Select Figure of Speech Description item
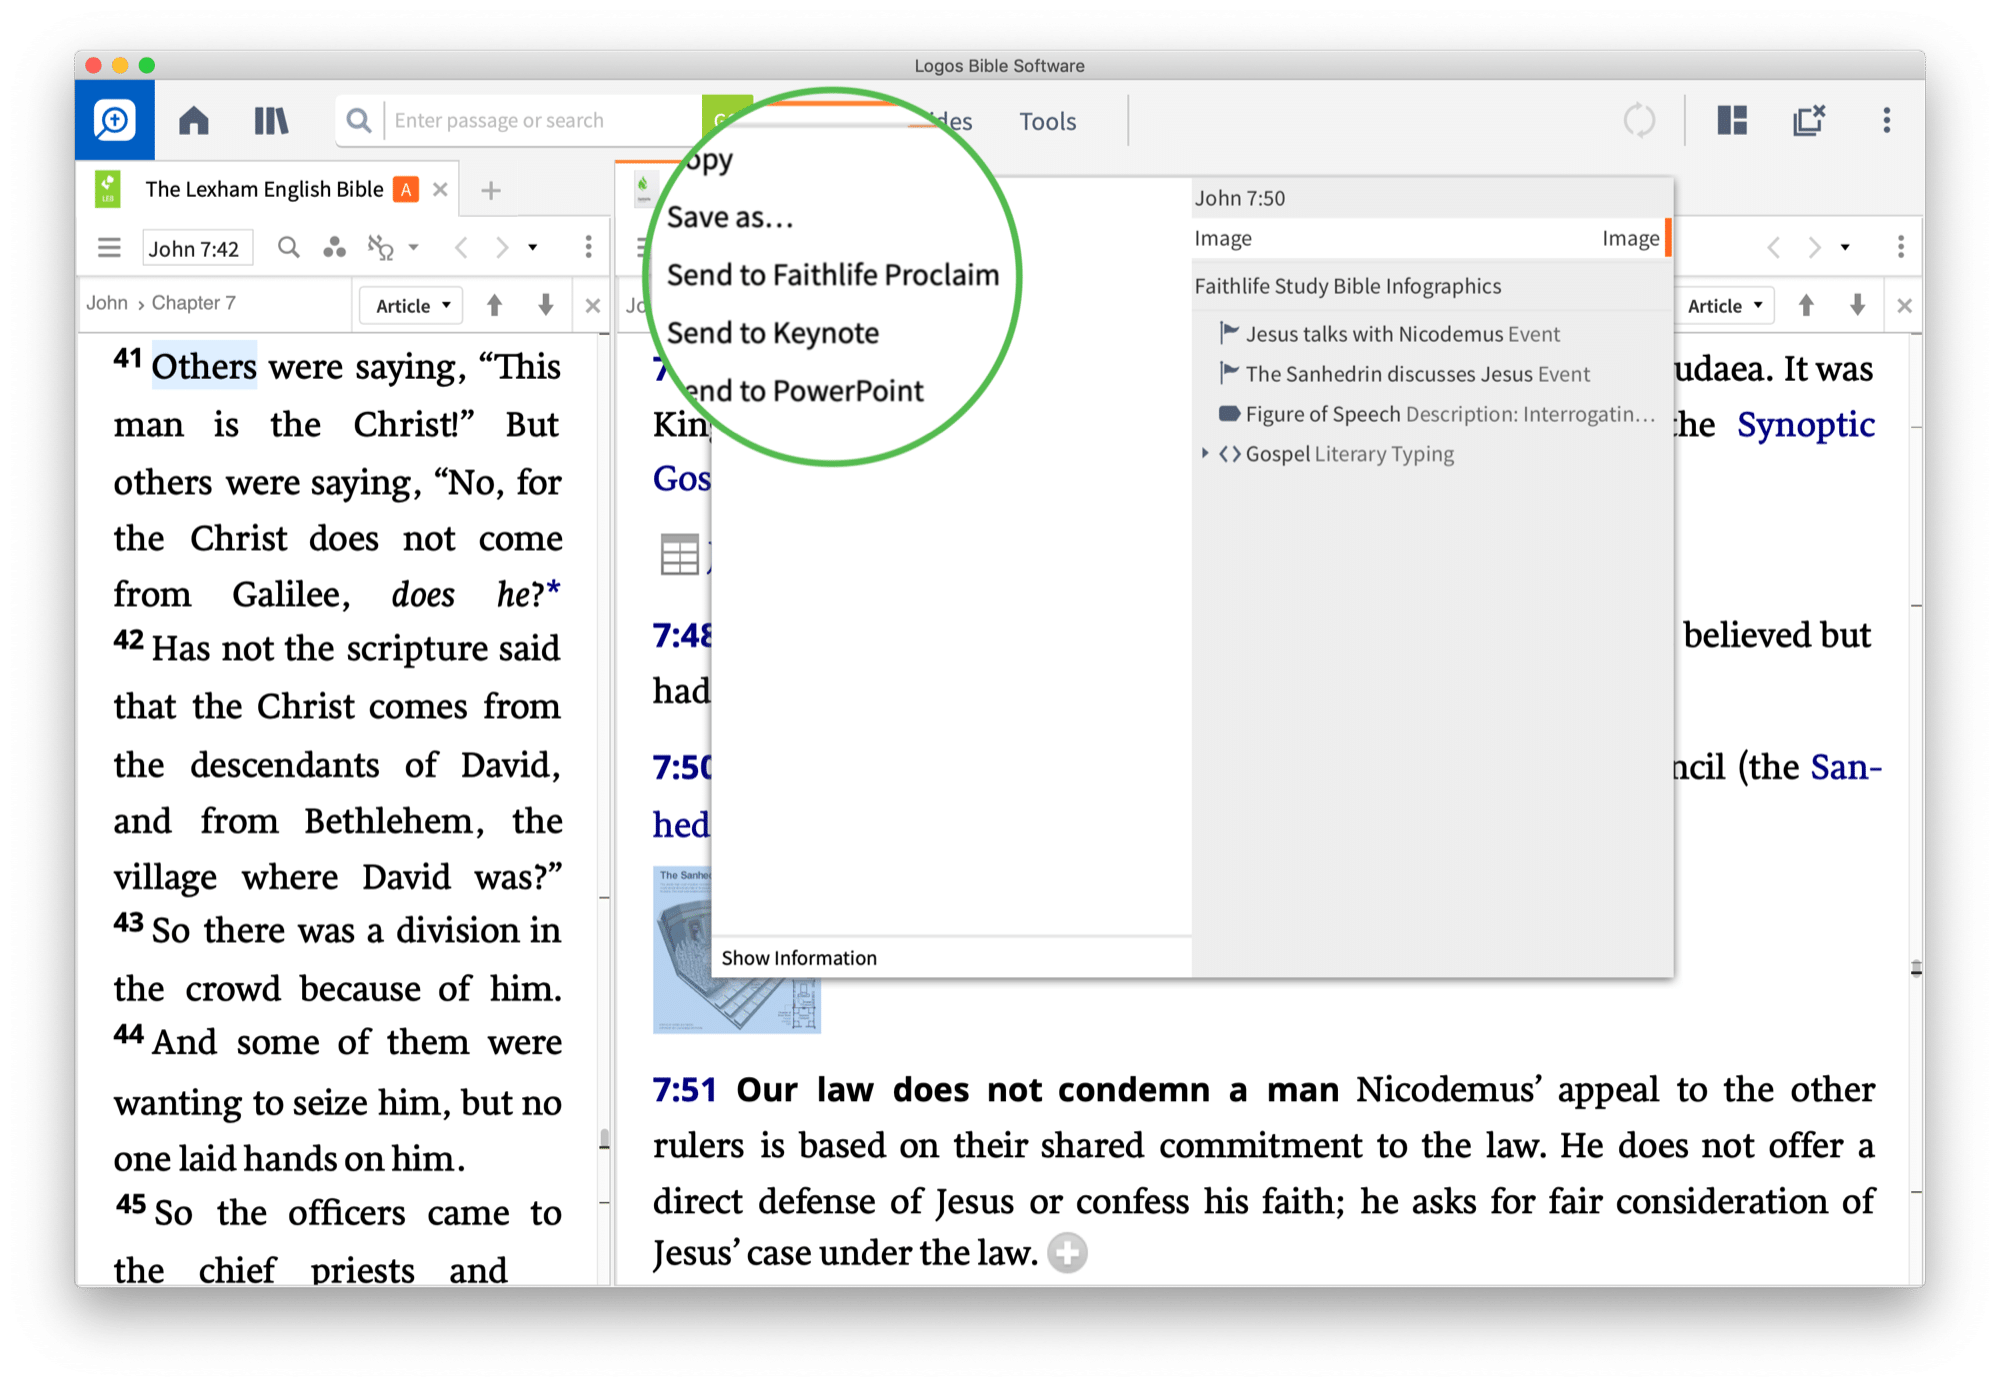 pyautogui.click(x=1436, y=413)
